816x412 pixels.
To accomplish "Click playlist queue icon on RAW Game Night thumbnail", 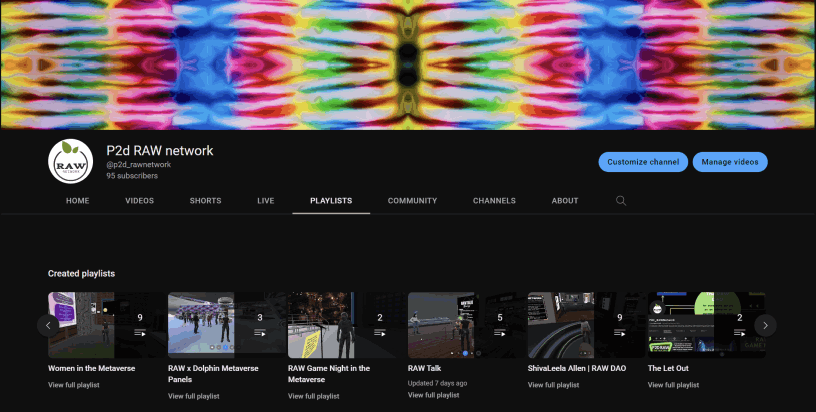I will [380, 333].
